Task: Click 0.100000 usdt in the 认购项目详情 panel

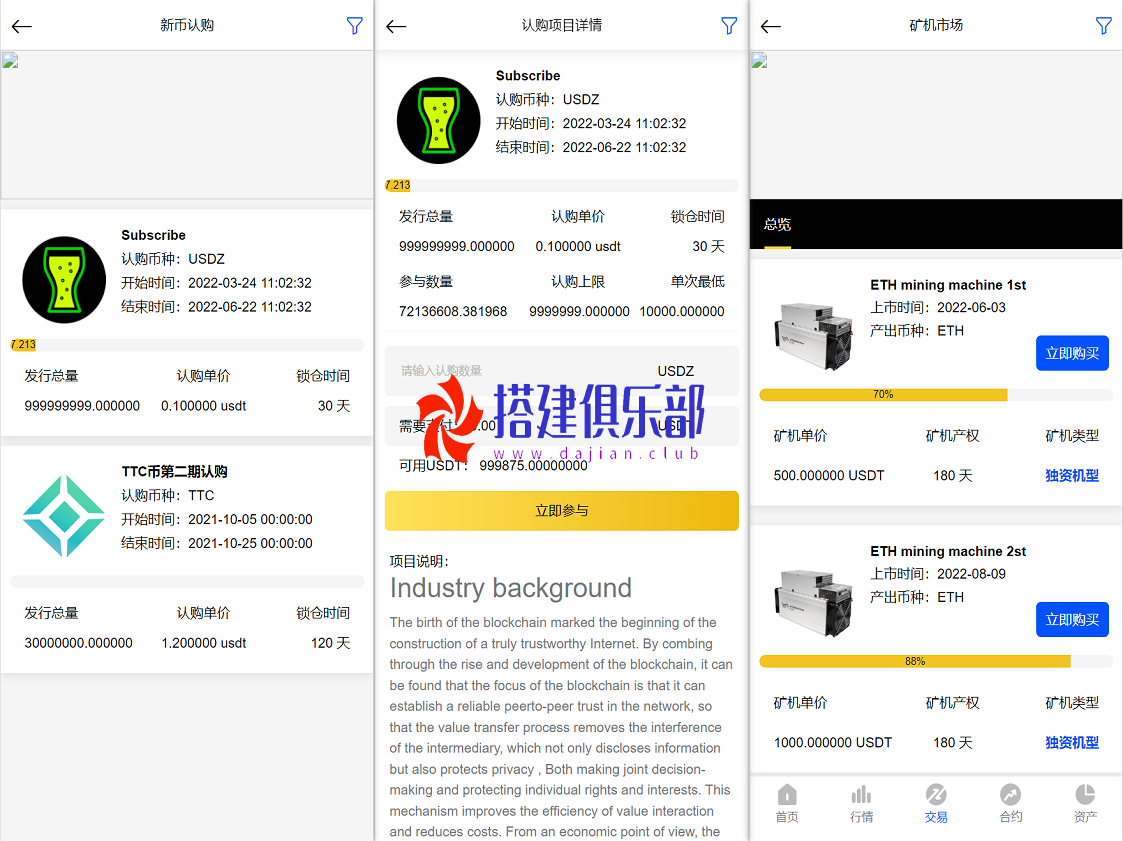Action: pyautogui.click(x=578, y=246)
